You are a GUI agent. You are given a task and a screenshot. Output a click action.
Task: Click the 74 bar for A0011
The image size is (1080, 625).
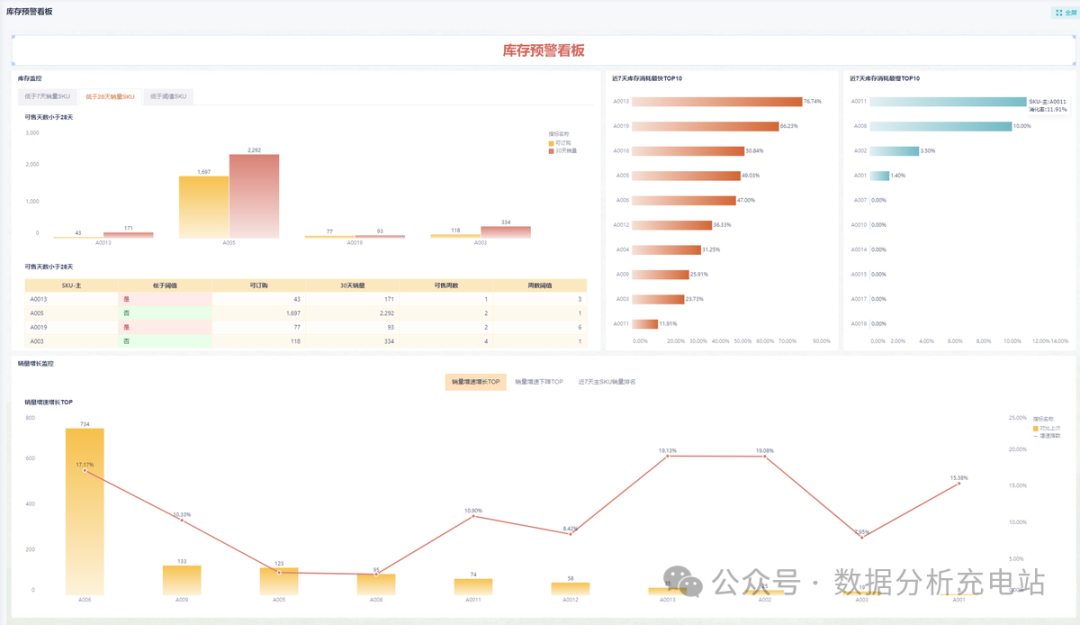[x=473, y=587]
